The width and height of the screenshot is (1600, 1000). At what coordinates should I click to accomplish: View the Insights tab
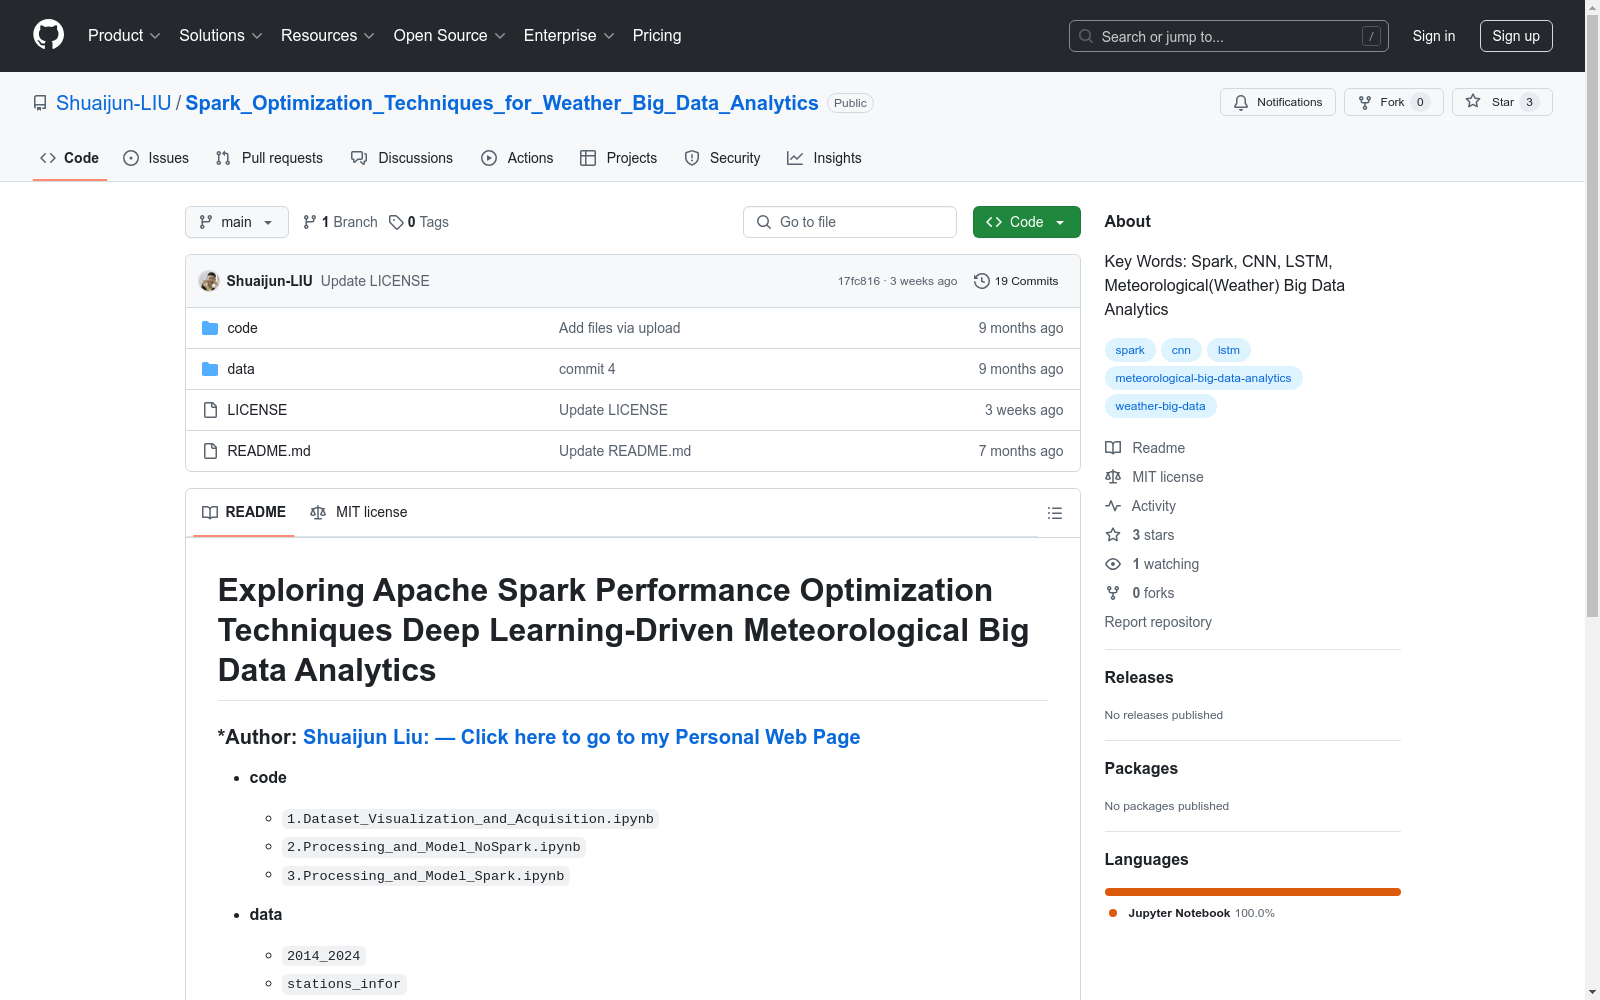(x=824, y=158)
